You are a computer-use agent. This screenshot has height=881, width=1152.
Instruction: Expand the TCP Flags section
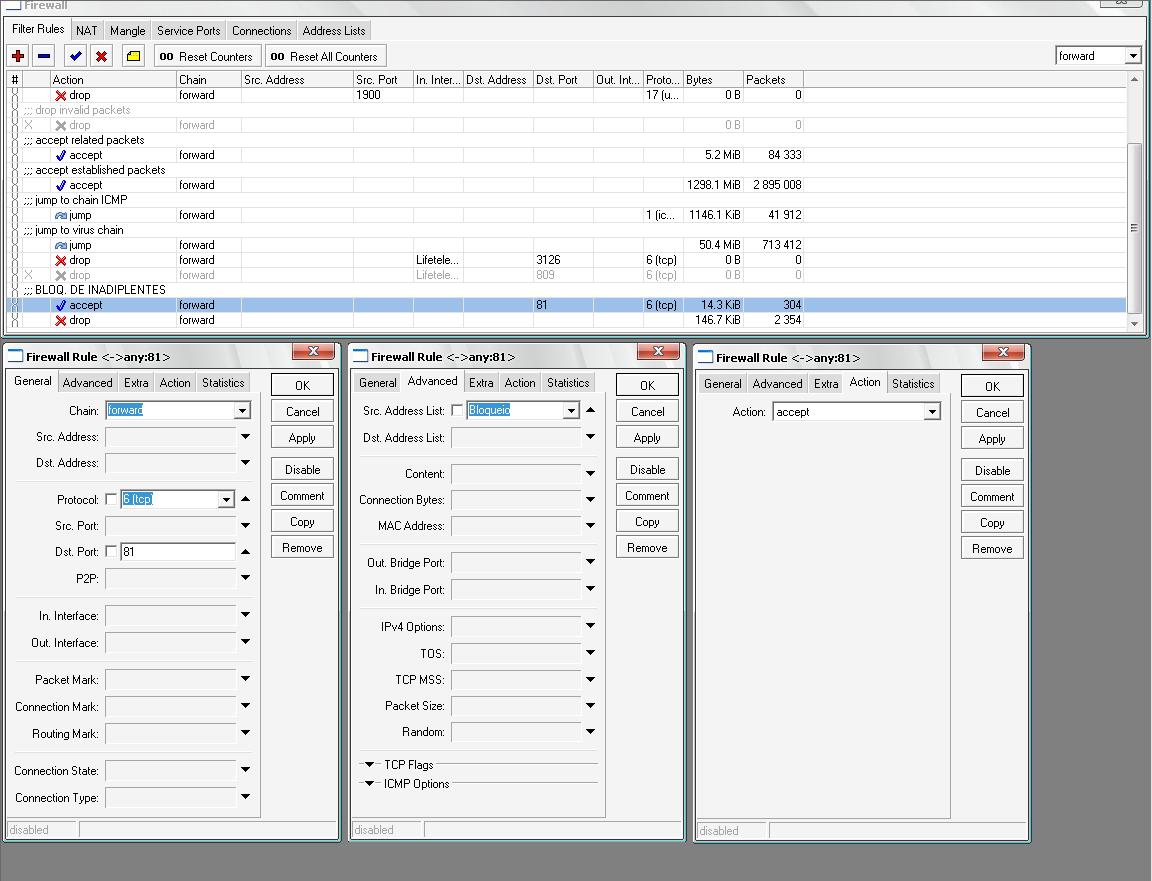369,765
